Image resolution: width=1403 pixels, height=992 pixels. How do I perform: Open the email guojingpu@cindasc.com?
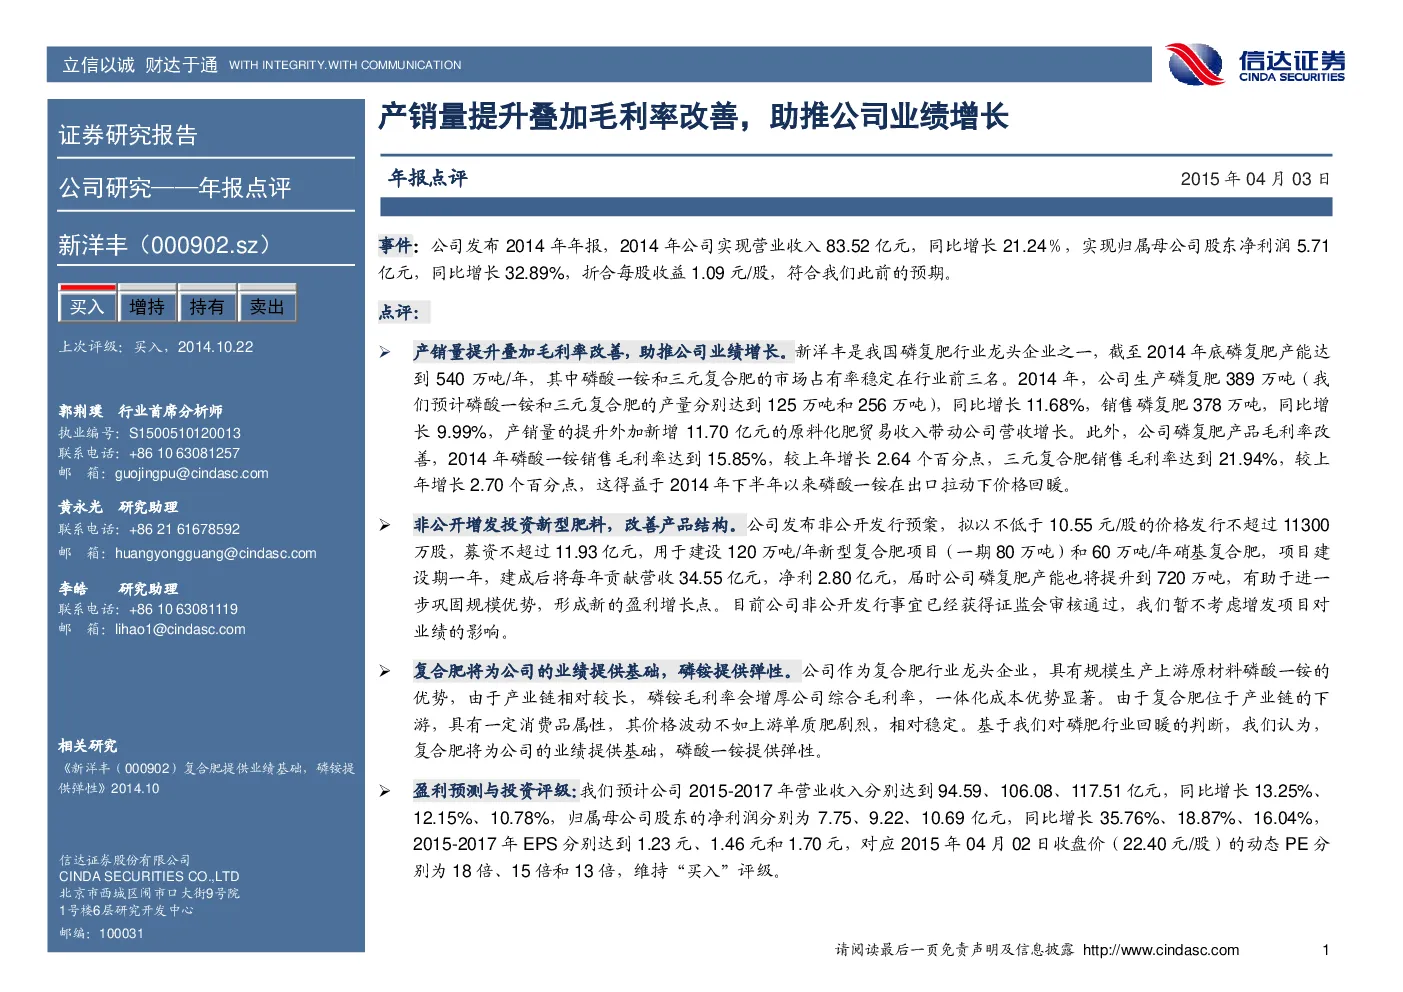[191, 473]
